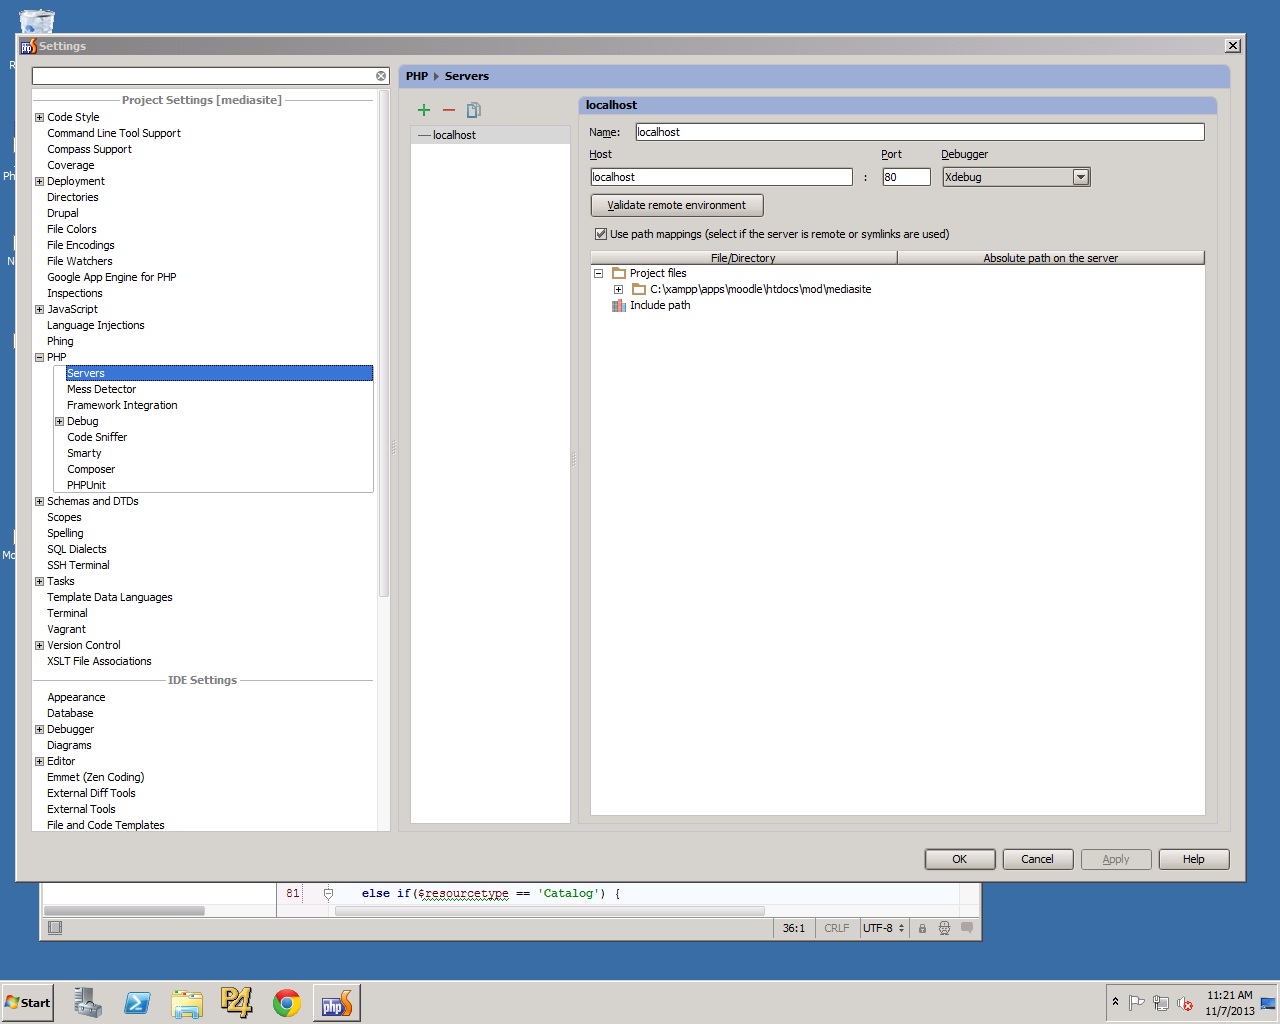Image resolution: width=1280 pixels, height=1024 pixels.
Task: Open Windows Explorer from the taskbar
Action: 187,1002
